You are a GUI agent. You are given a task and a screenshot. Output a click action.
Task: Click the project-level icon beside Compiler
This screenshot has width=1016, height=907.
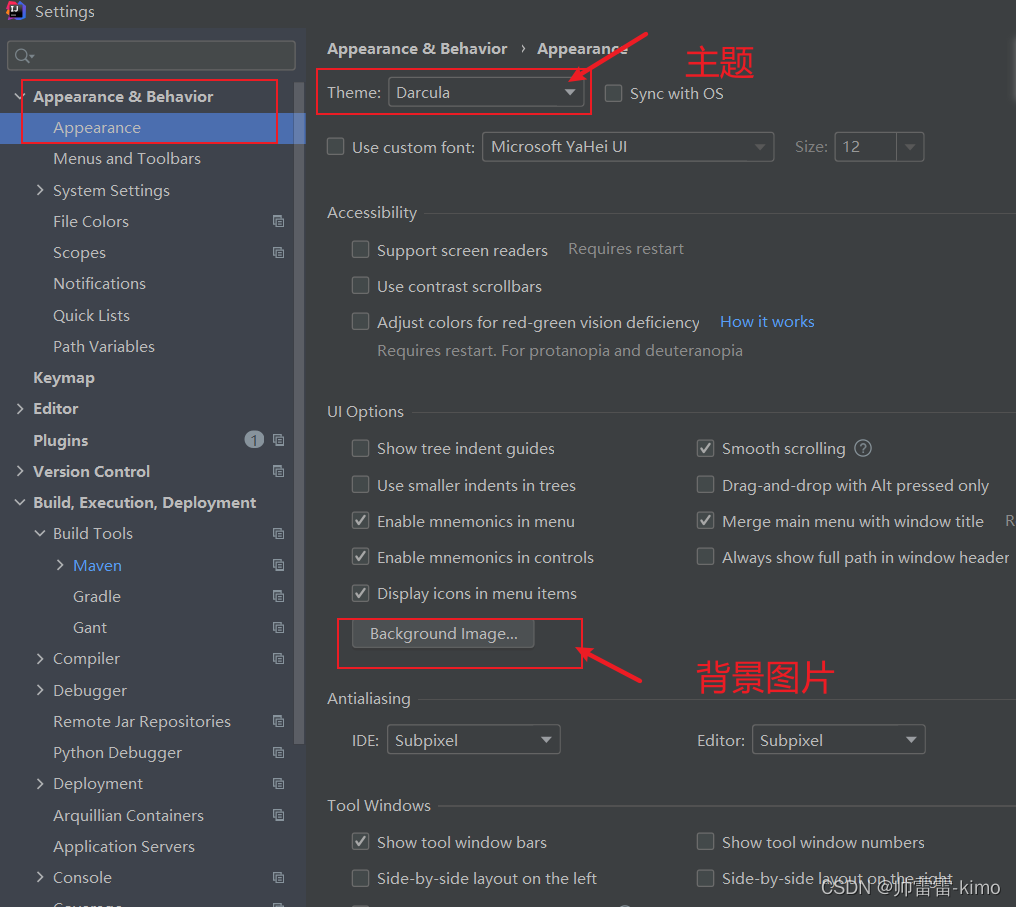tap(279, 659)
